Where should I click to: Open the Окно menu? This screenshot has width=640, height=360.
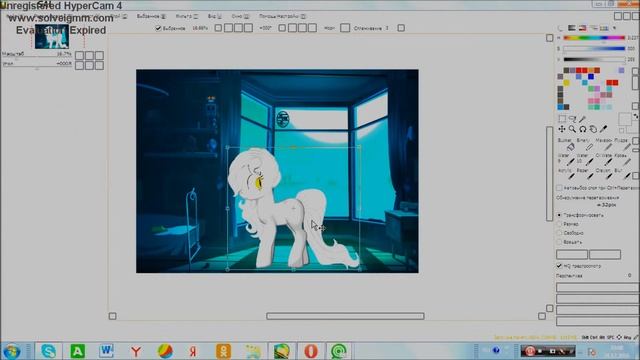(x=240, y=16)
